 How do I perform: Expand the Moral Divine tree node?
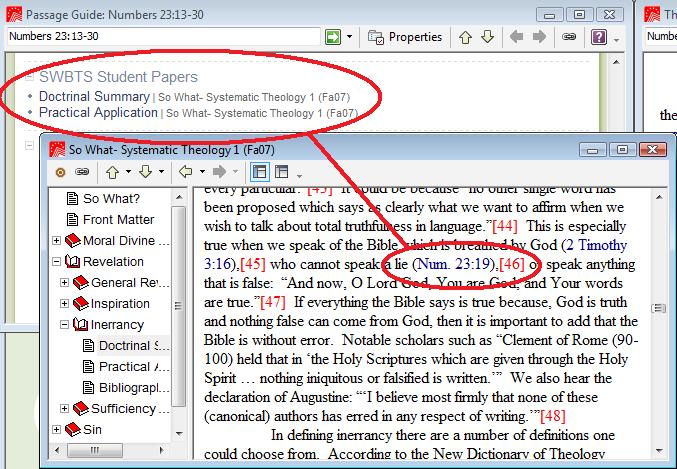tap(57, 241)
